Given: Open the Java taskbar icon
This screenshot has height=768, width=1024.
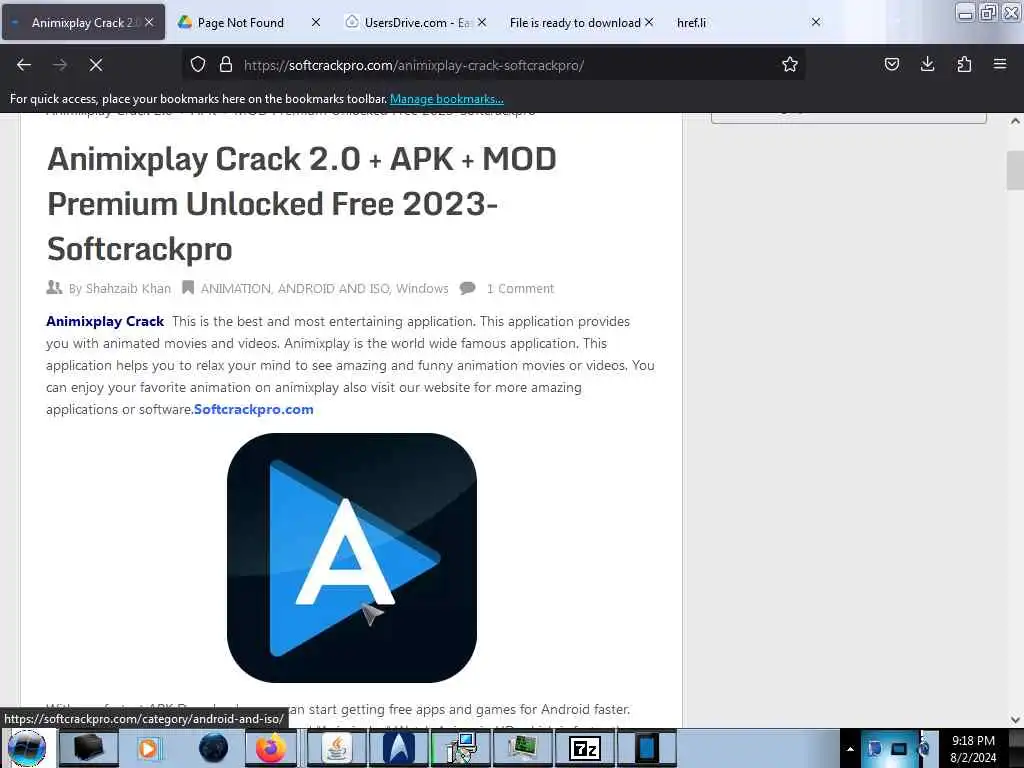Looking at the screenshot, I should [x=336, y=748].
